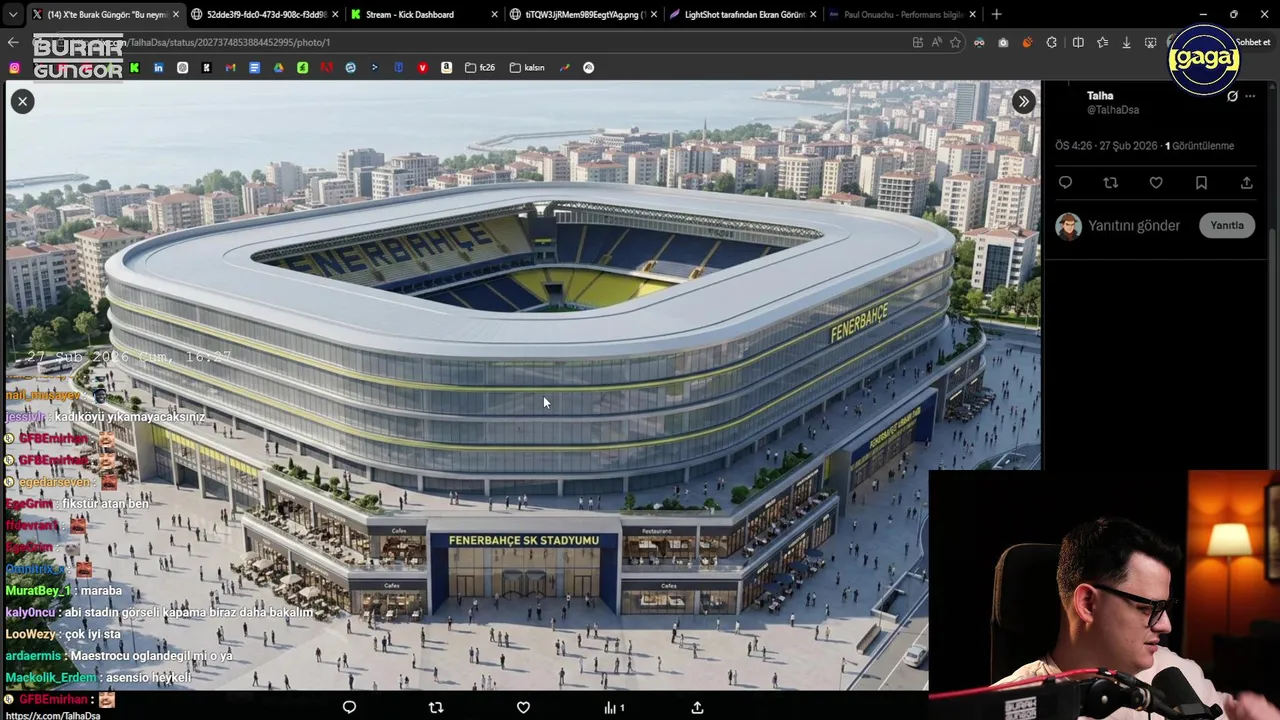Click the retweet icon below the photo

click(x=436, y=707)
